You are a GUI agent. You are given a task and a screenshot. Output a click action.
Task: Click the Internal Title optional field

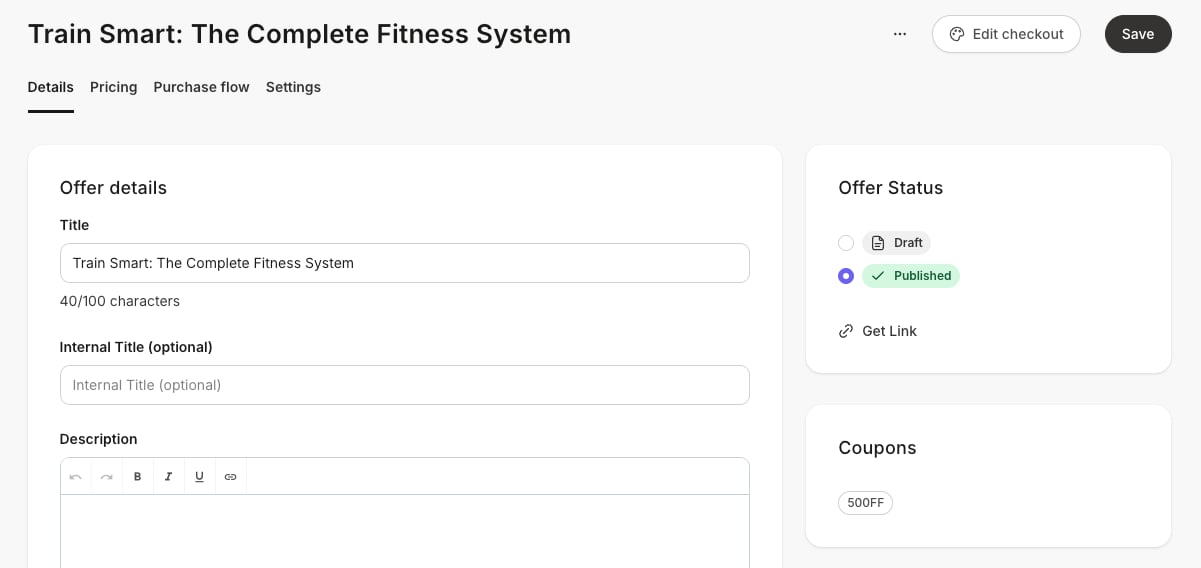click(405, 385)
